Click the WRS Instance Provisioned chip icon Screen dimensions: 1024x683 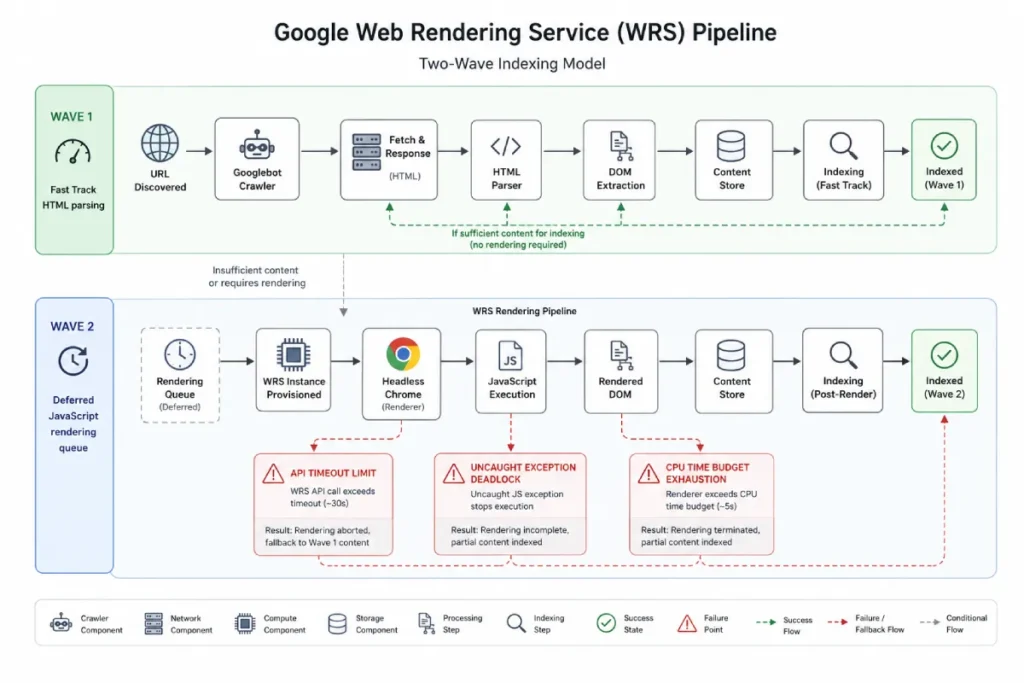coord(293,355)
